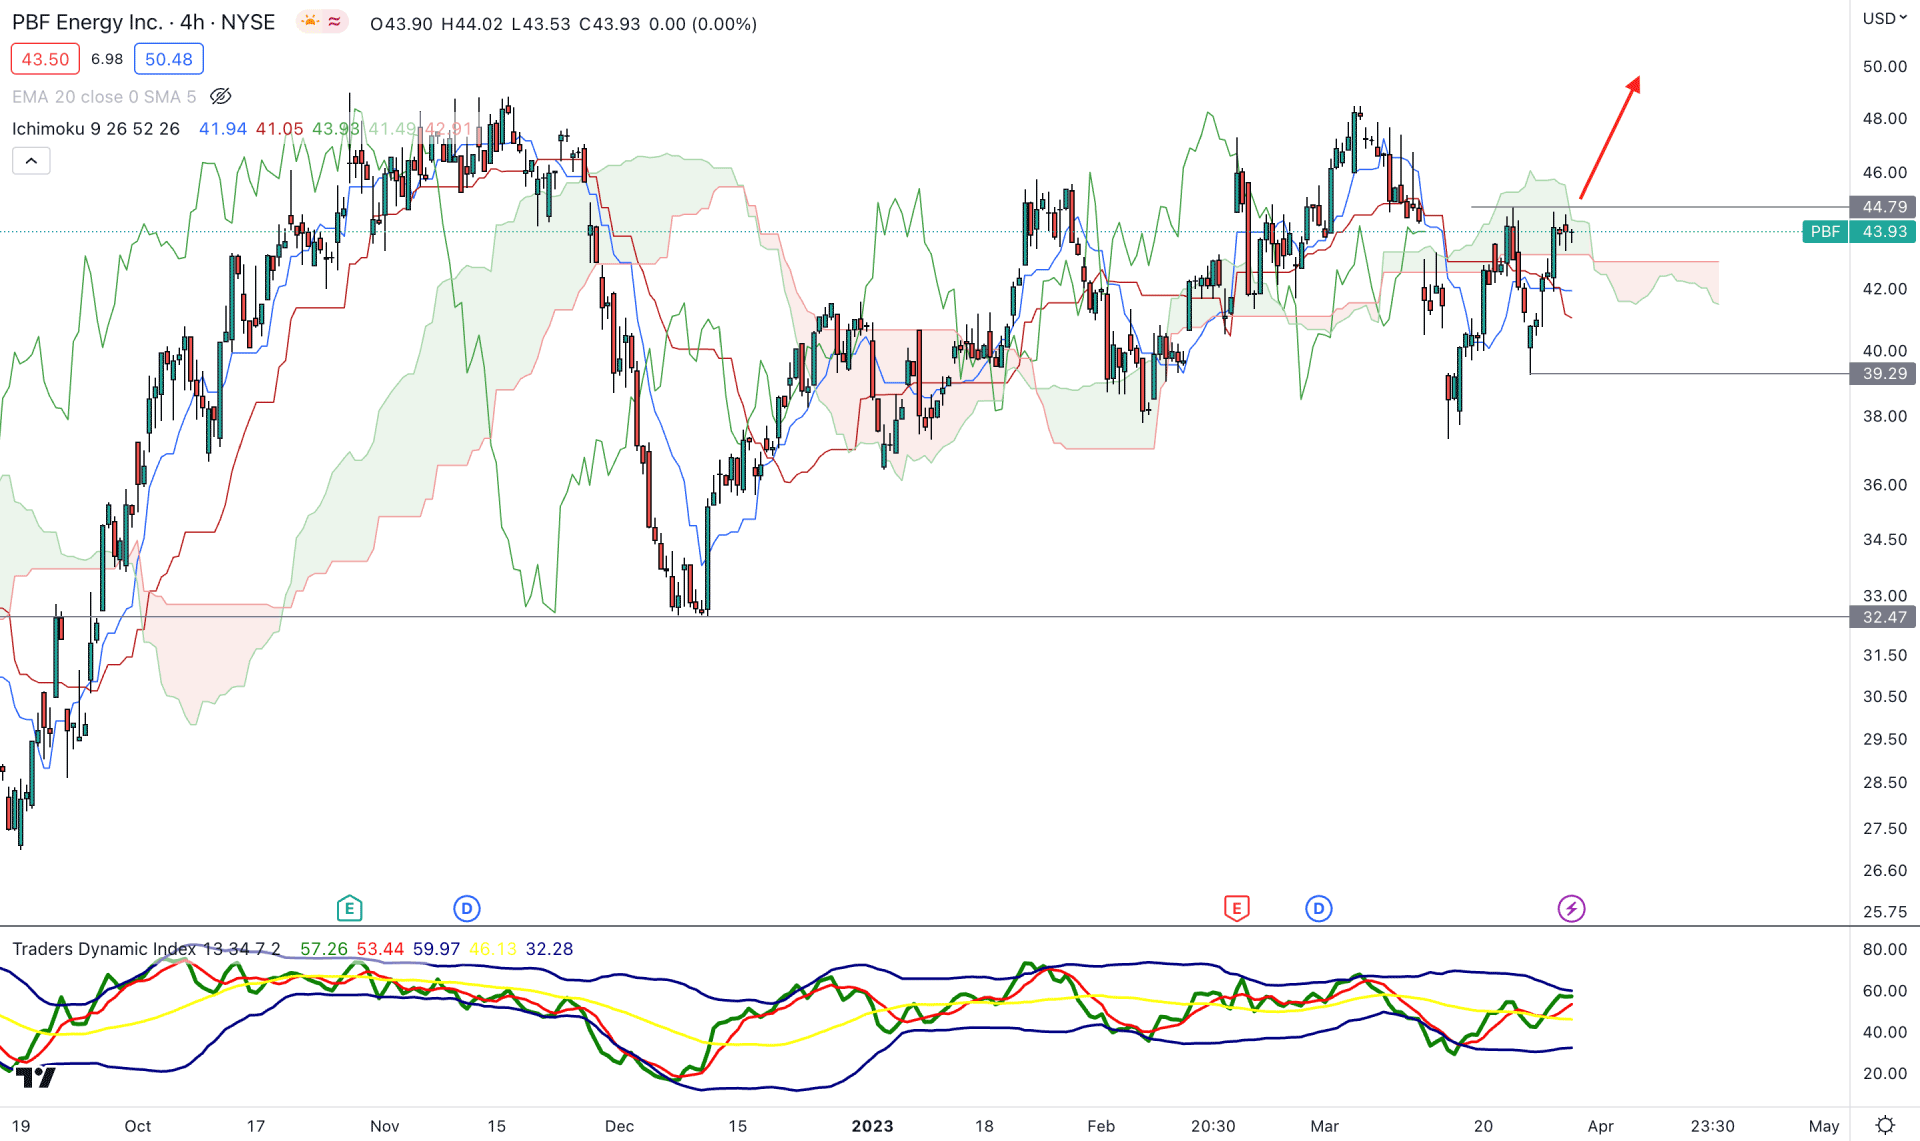Click the TradingView logo icon
The image size is (1920, 1141).
coord(35,1077)
